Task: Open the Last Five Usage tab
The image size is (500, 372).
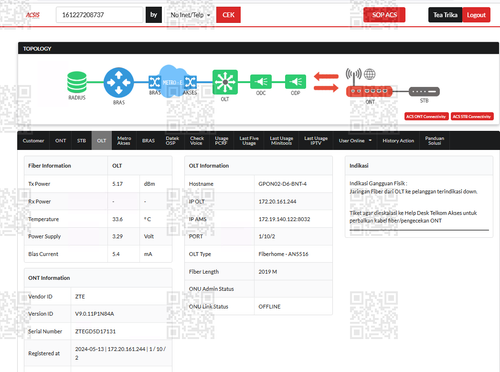Action: [x=249, y=141]
